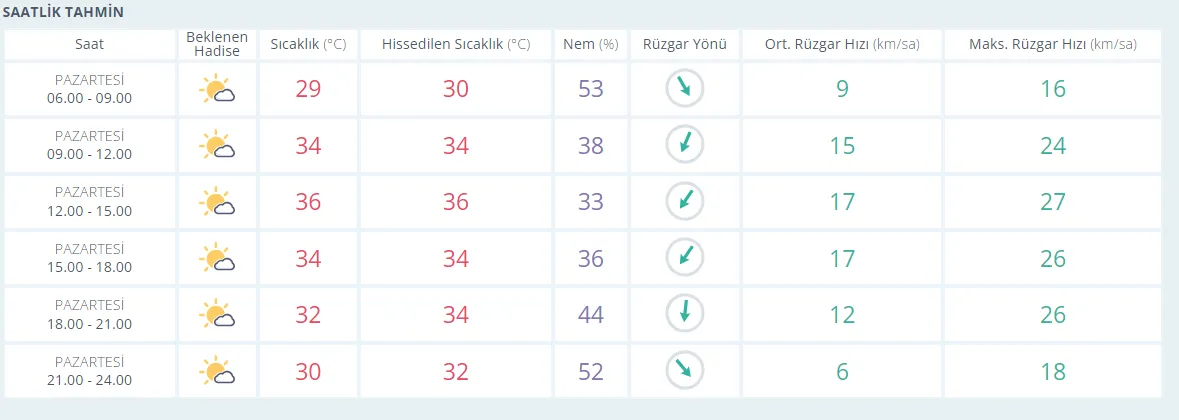The width and height of the screenshot is (1179, 420).
Task: Click wind direction icon for 21.00 - 24.00
Action: click(685, 370)
